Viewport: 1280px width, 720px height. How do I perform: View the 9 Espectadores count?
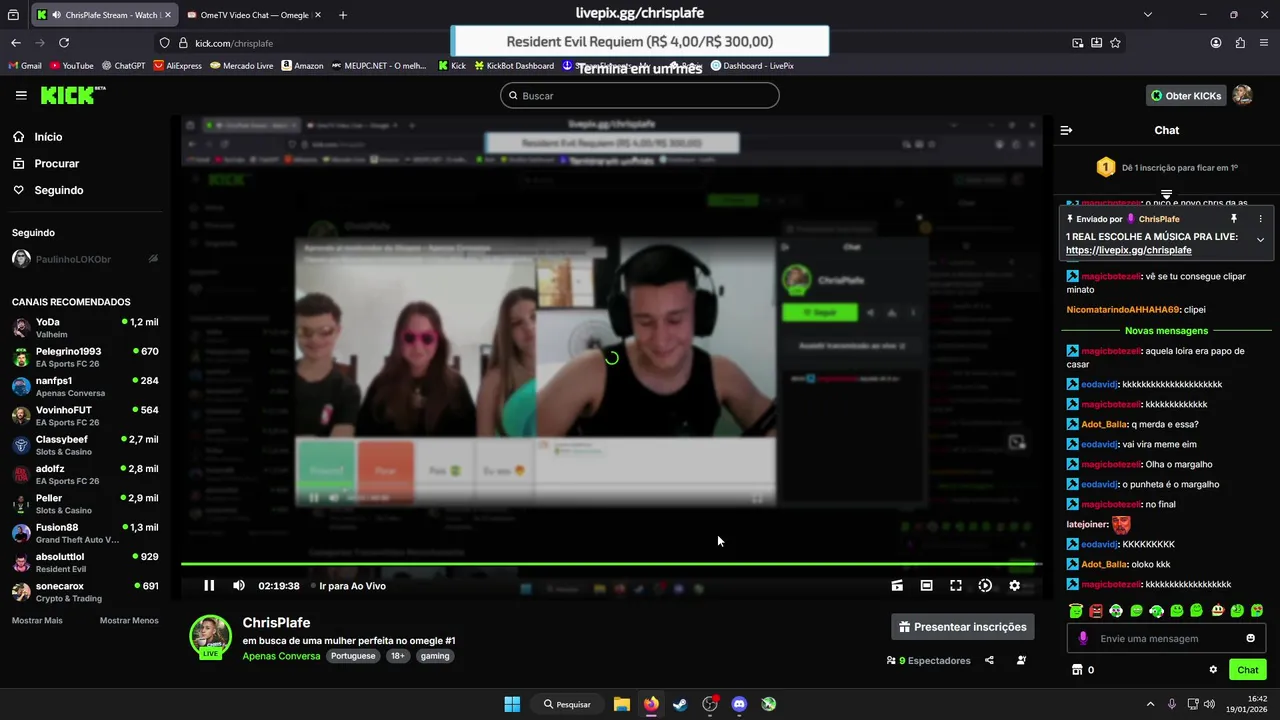coord(929,661)
